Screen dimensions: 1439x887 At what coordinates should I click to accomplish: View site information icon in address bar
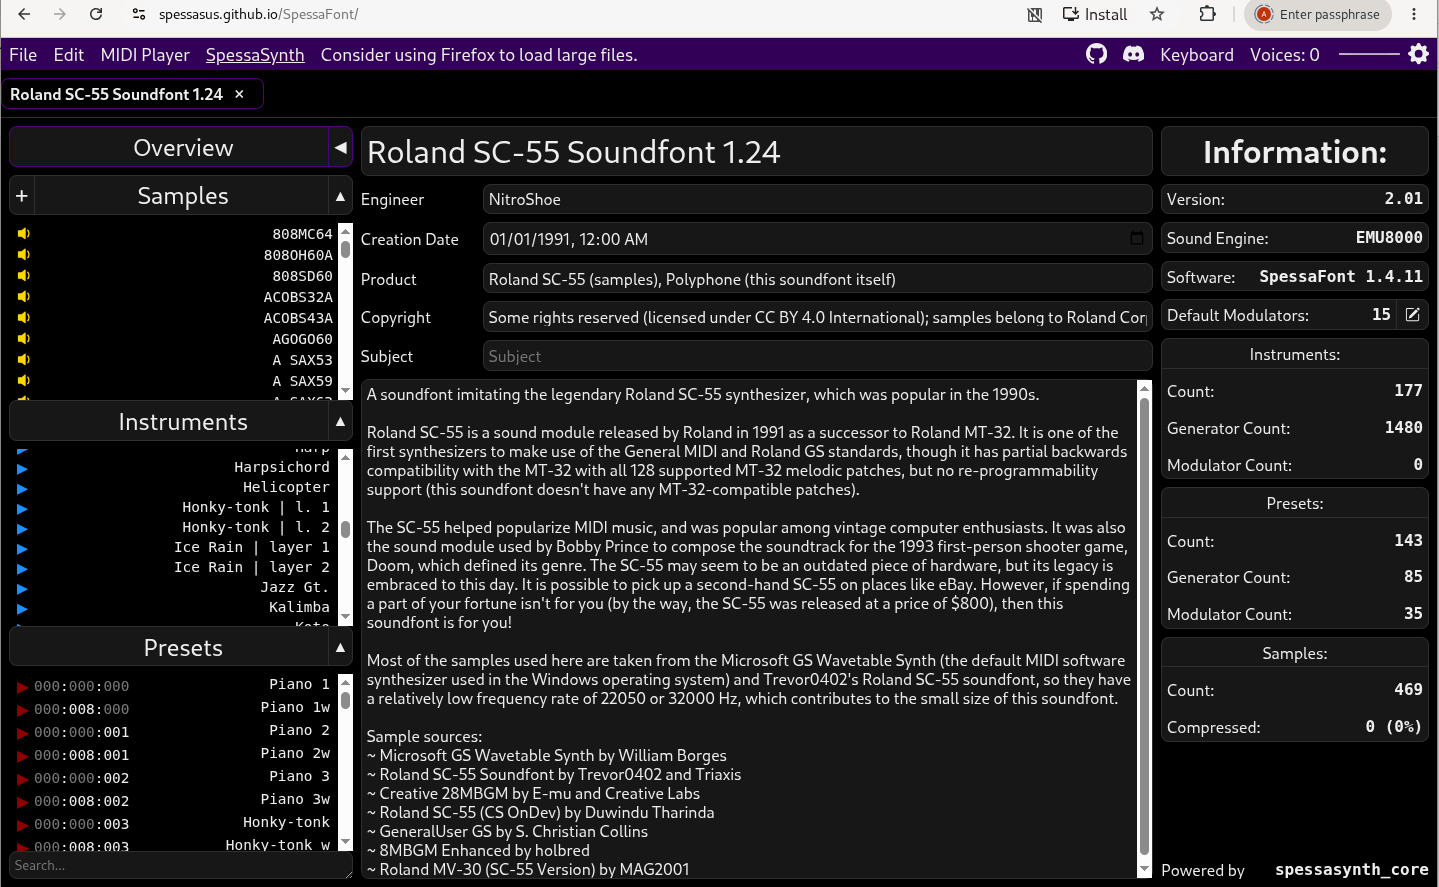coord(139,14)
